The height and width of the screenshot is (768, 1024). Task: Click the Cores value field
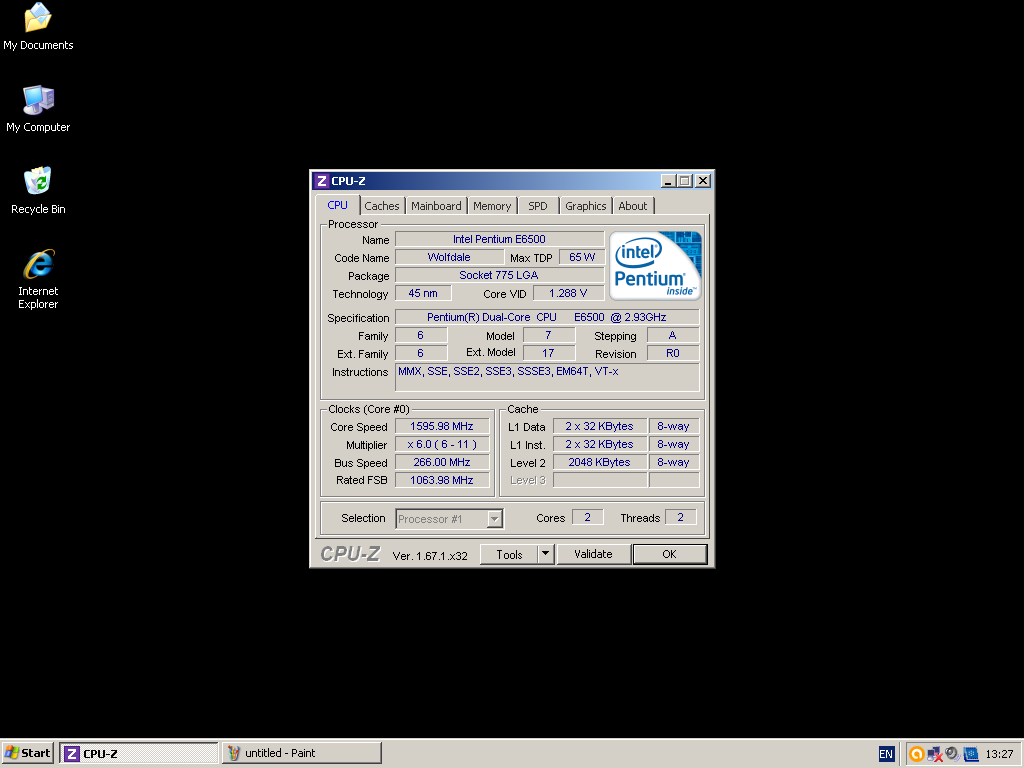pyautogui.click(x=588, y=517)
